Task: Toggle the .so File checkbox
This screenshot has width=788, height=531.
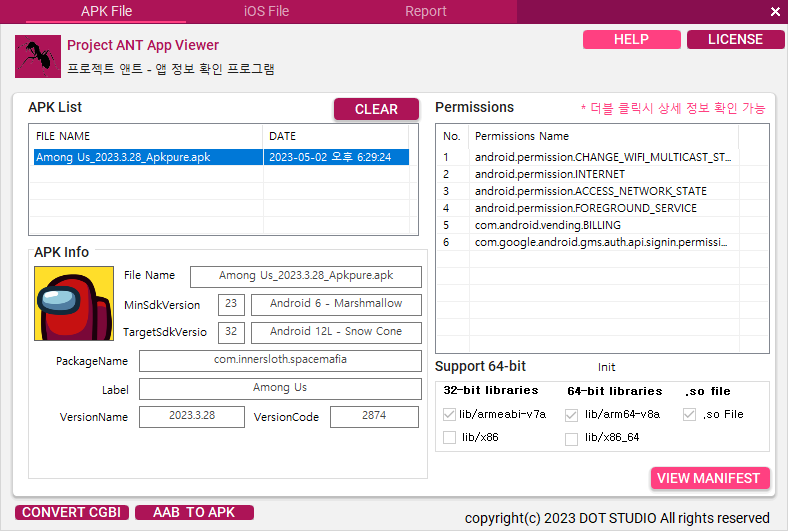Action: [x=689, y=414]
